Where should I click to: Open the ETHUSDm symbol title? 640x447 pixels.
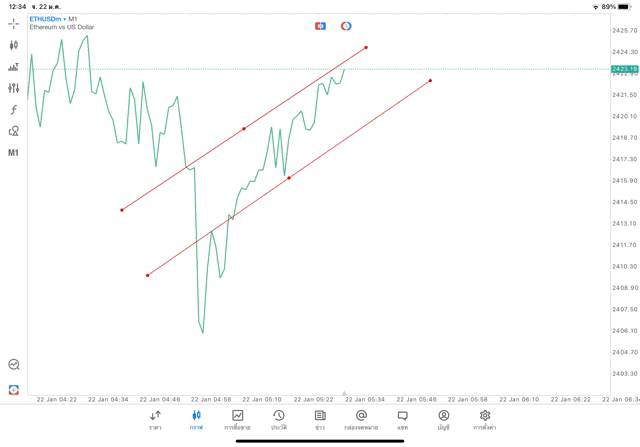tap(48, 19)
